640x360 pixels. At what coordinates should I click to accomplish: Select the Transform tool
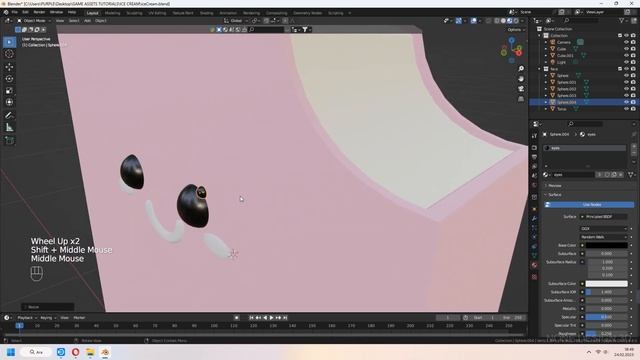[9, 102]
